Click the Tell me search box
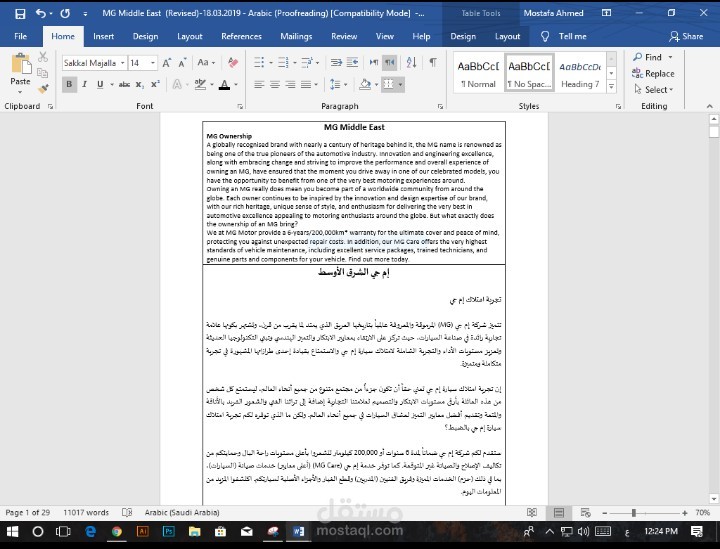 tap(563, 36)
